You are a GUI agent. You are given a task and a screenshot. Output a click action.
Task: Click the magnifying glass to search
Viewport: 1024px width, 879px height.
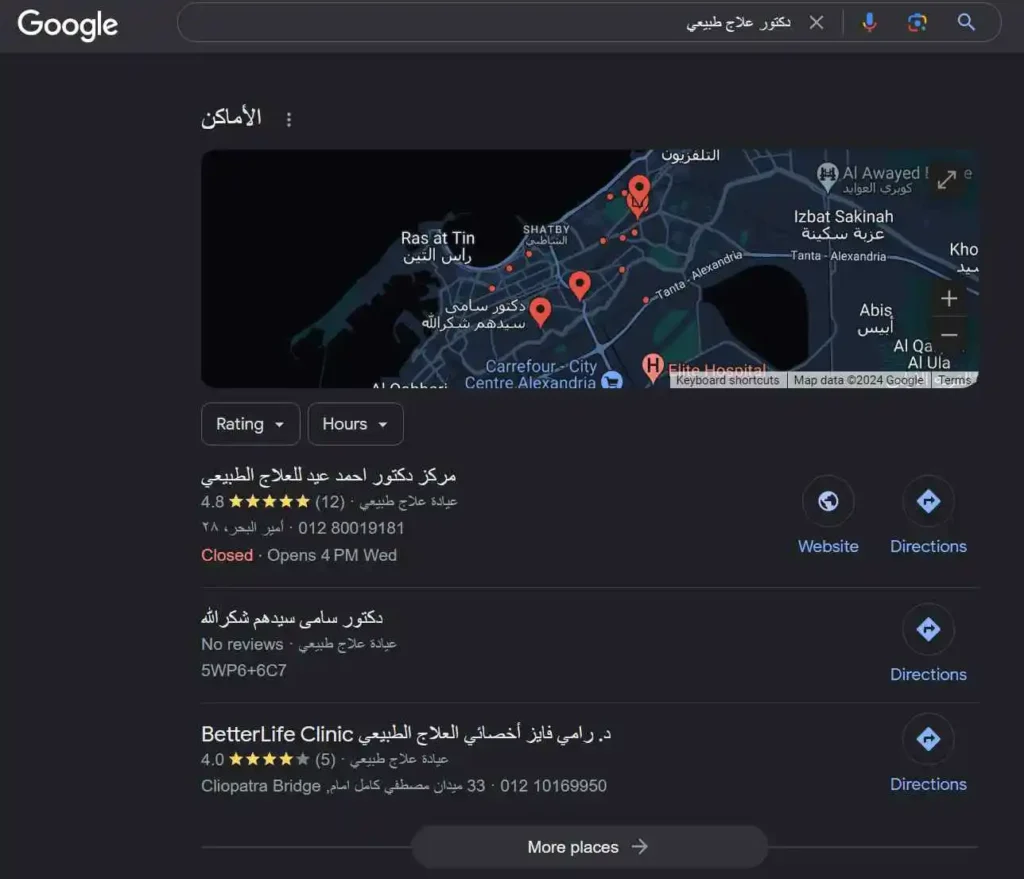pyautogui.click(x=965, y=22)
